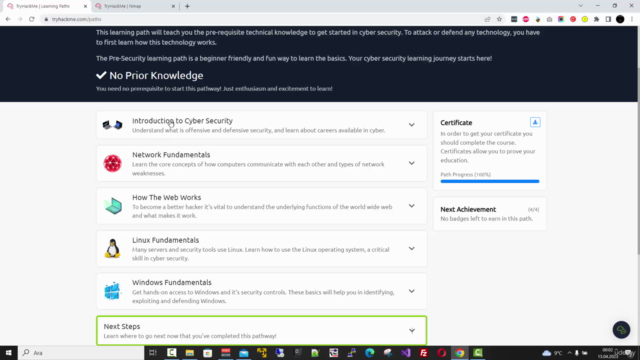Open the tab search dropdown arrow

click(580, 6)
